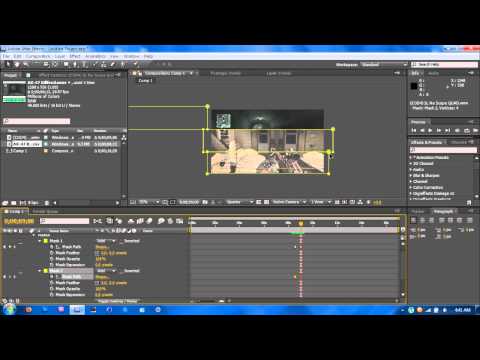Click the Effects & Presets search field
The image size is (480, 360).
443,150
